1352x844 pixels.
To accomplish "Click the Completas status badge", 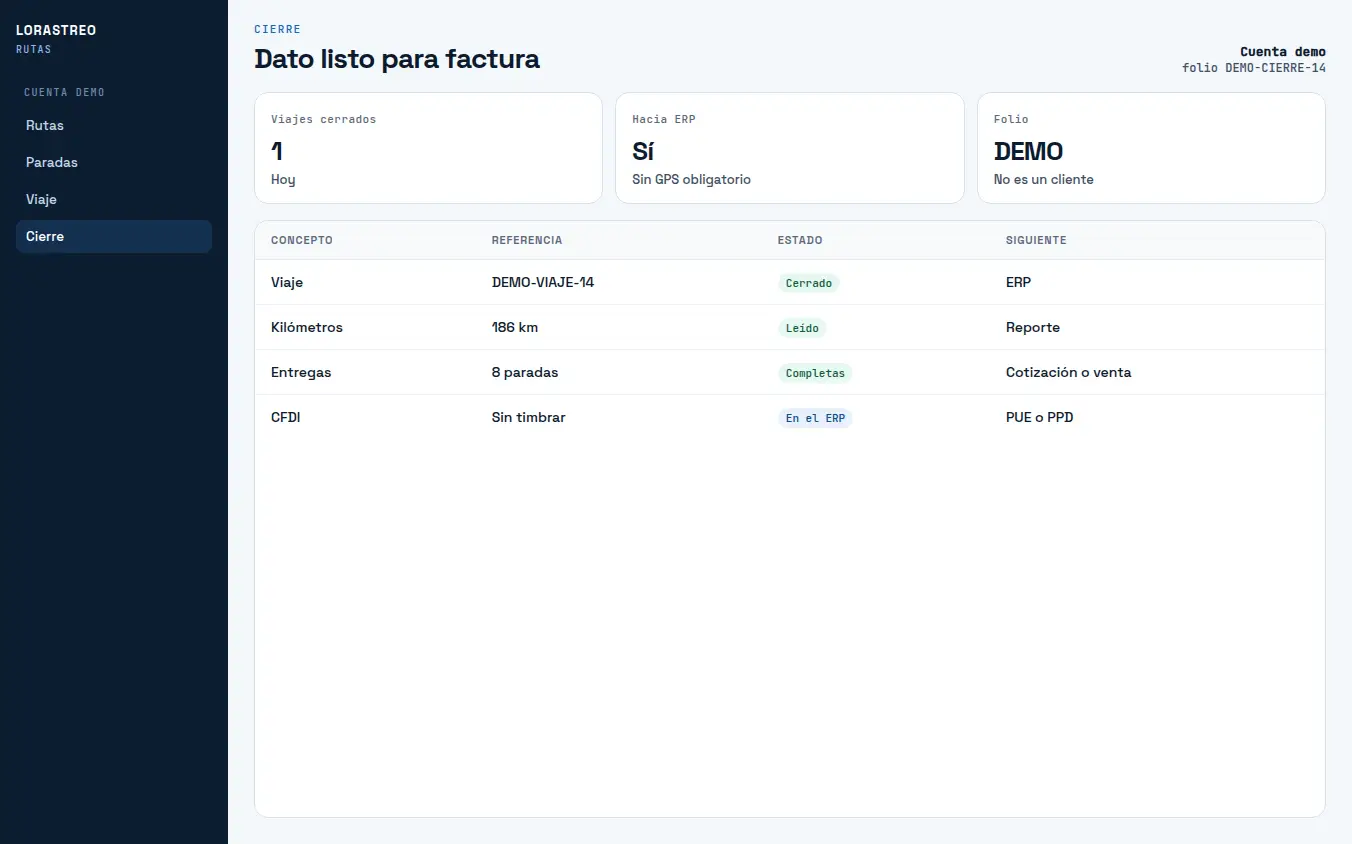I will tap(815, 373).
